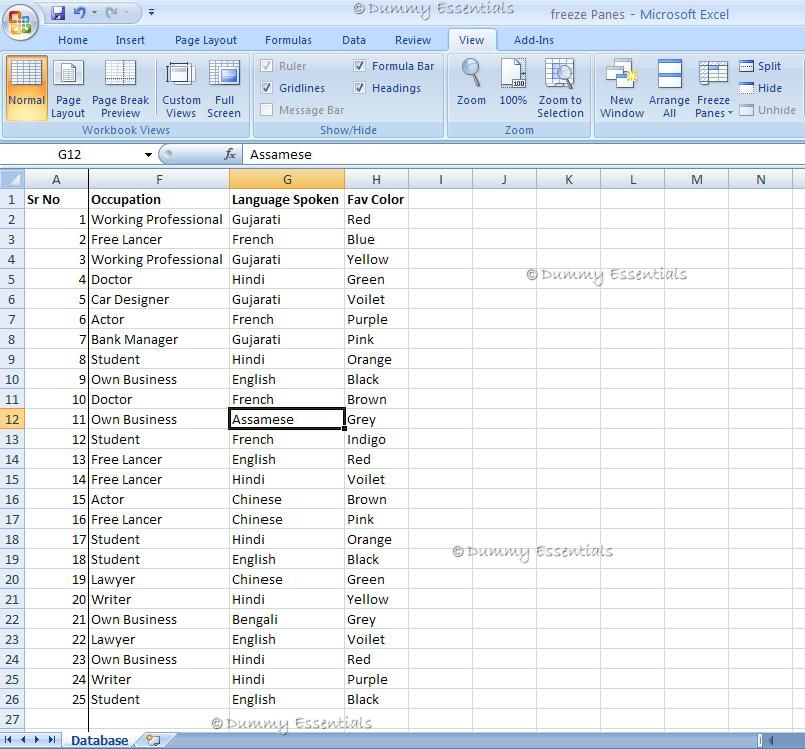Select the Fav Color header cell
This screenshot has height=749, width=805.
pyautogui.click(x=376, y=199)
